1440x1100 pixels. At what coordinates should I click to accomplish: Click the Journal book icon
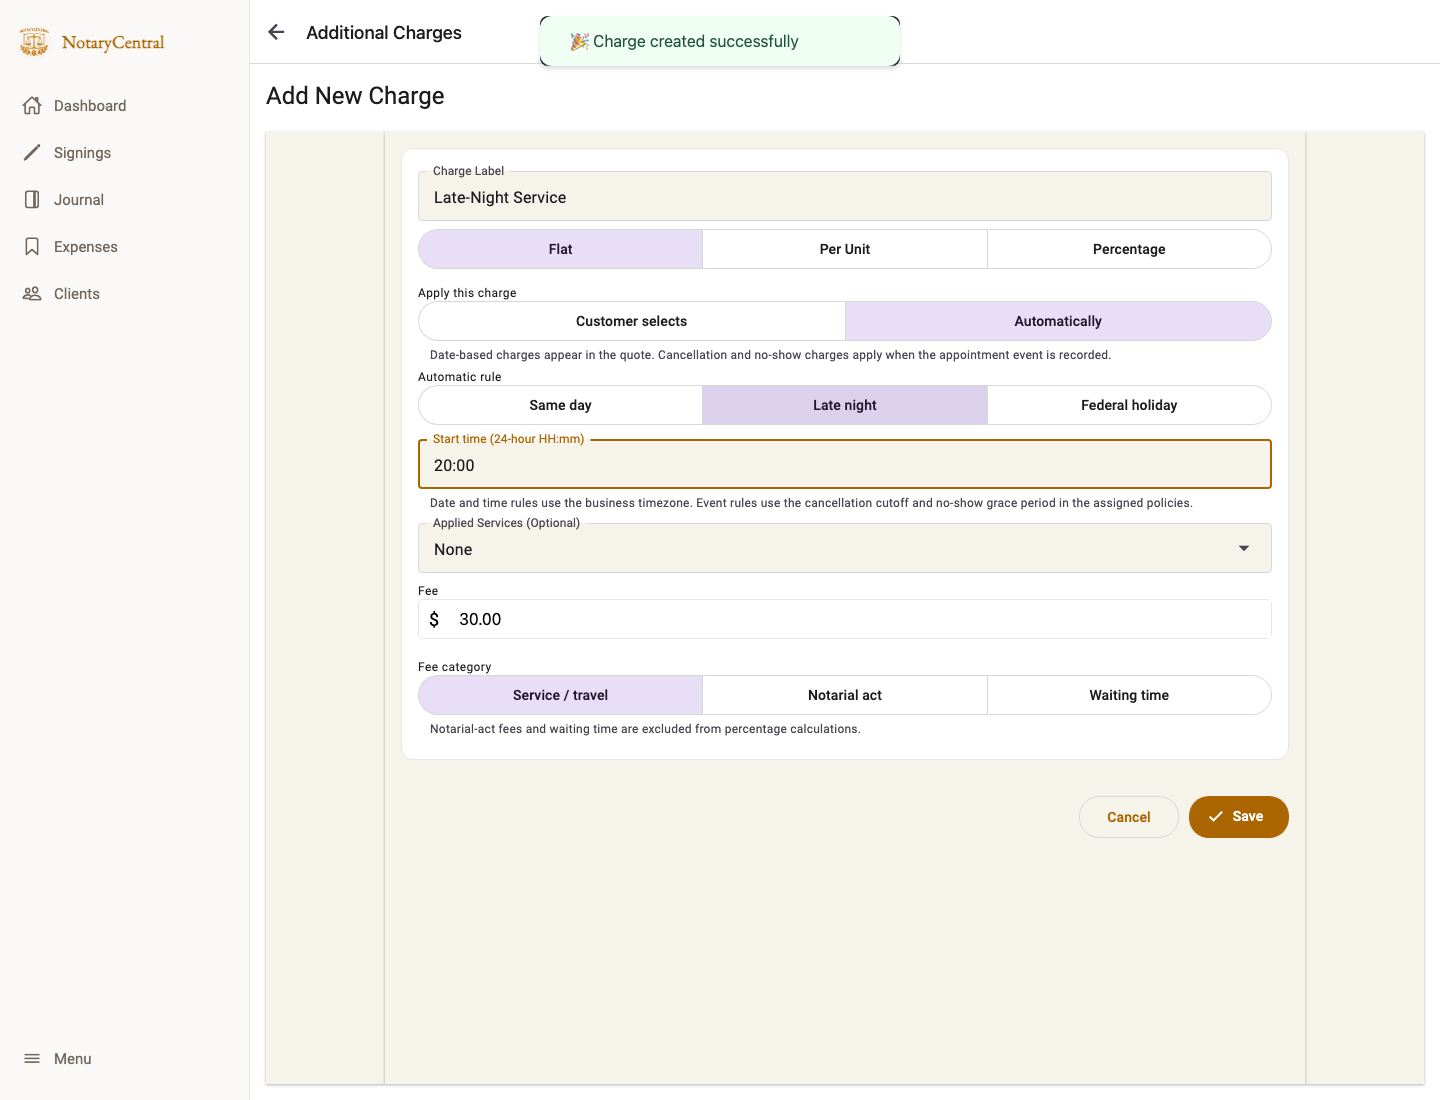click(x=32, y=200)
